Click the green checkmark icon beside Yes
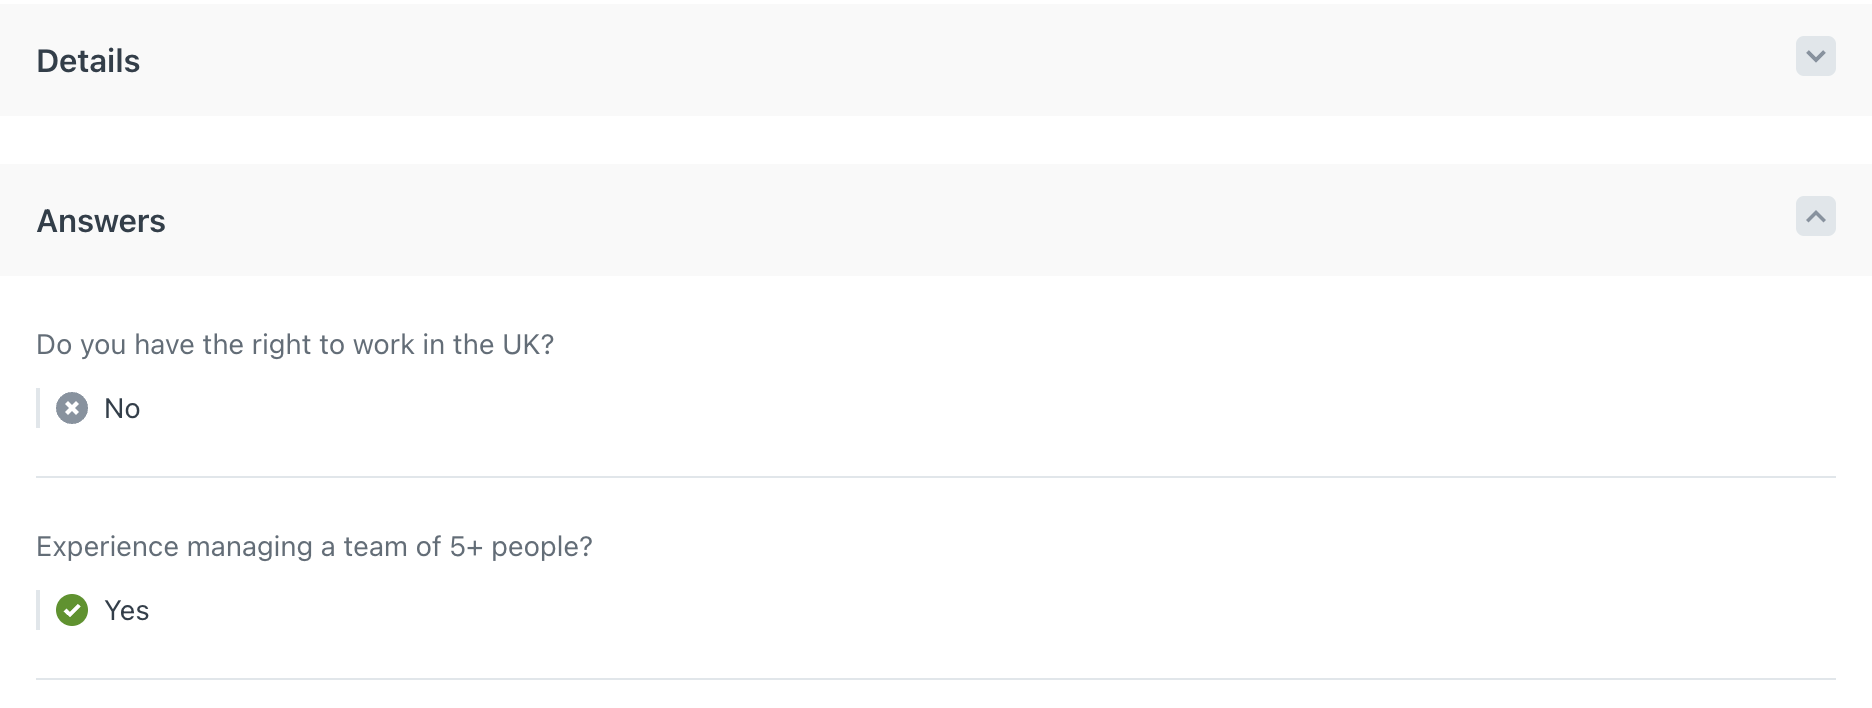This screenshot has width=1872, height=708. click(72, 610)
